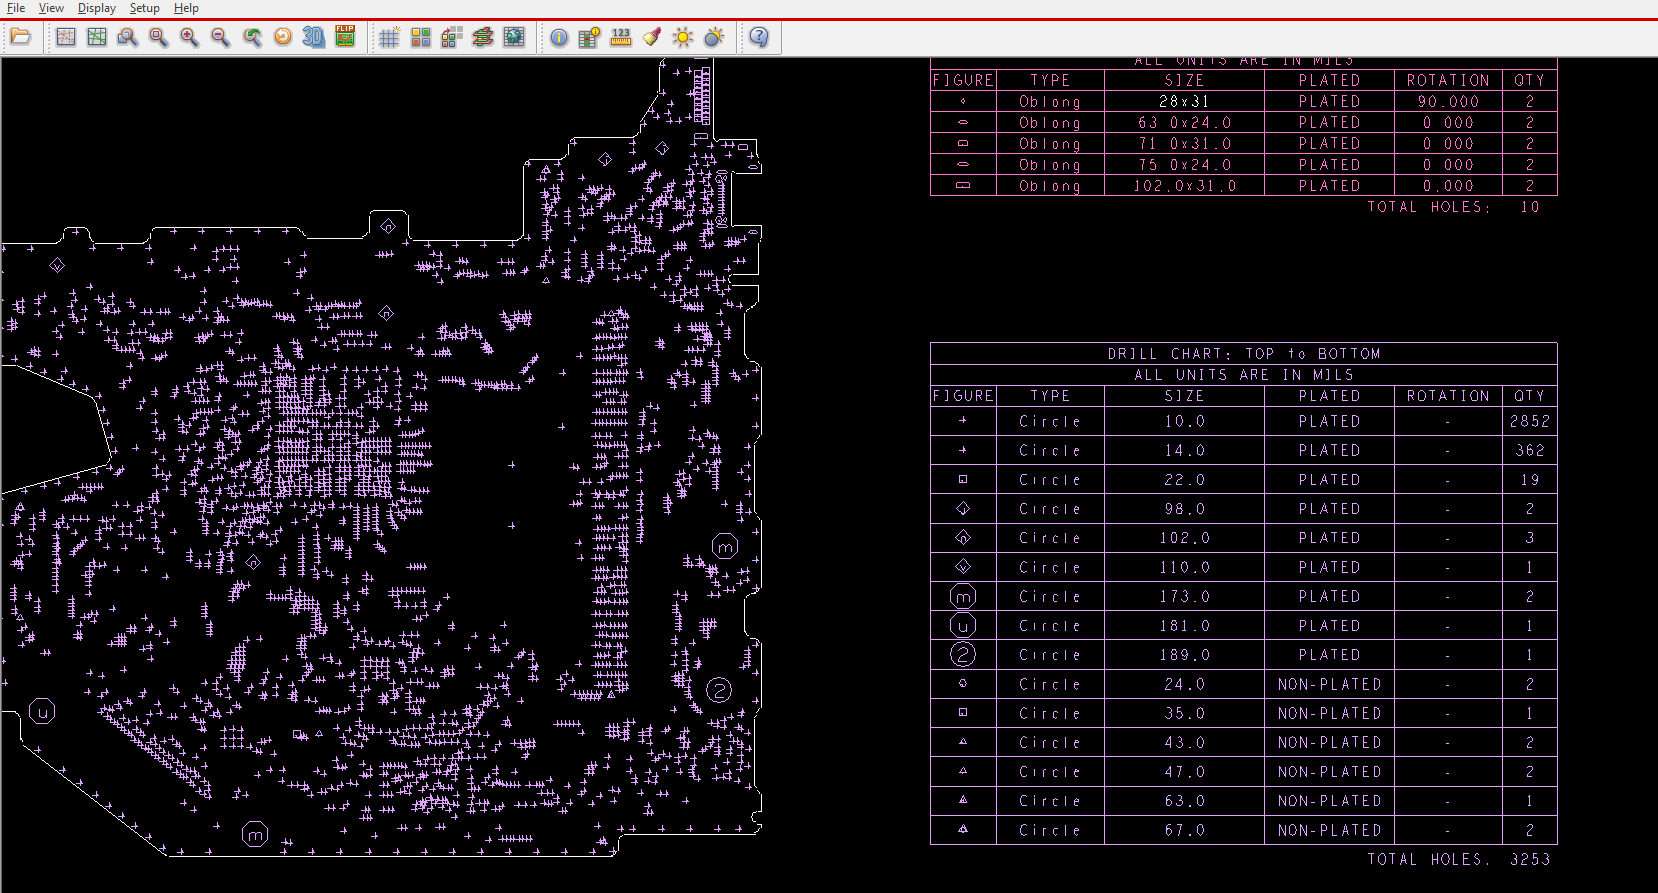Click the zoom out magnifier icon
This screenshot has width=1658, height=893.
click(x=220, y=38)
